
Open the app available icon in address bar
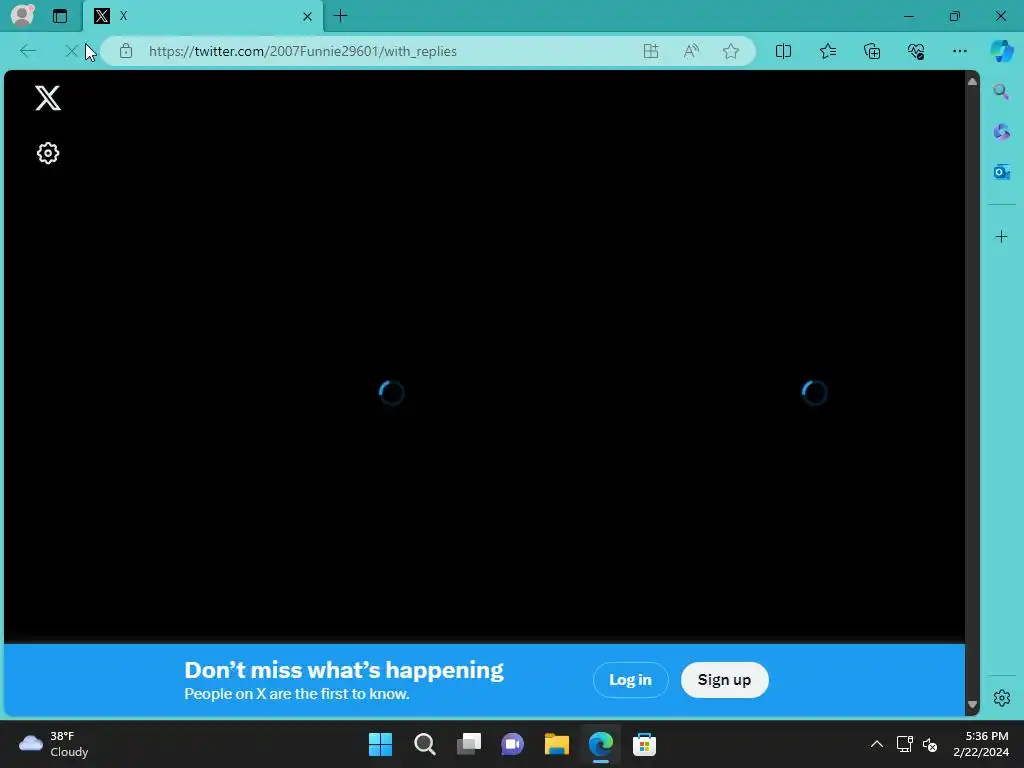tap(650, 51)
